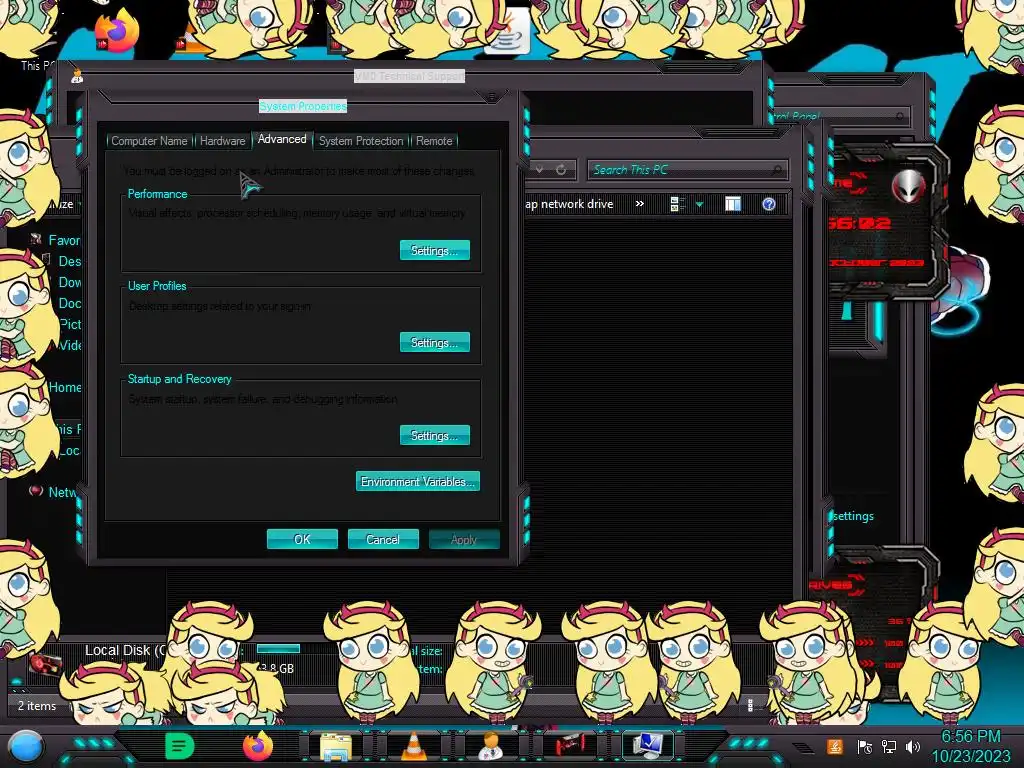Change the Explorer view layout icon
The width and height of the screenshot is (1024, 768).
pyautogui.click(x=677, y=204)
